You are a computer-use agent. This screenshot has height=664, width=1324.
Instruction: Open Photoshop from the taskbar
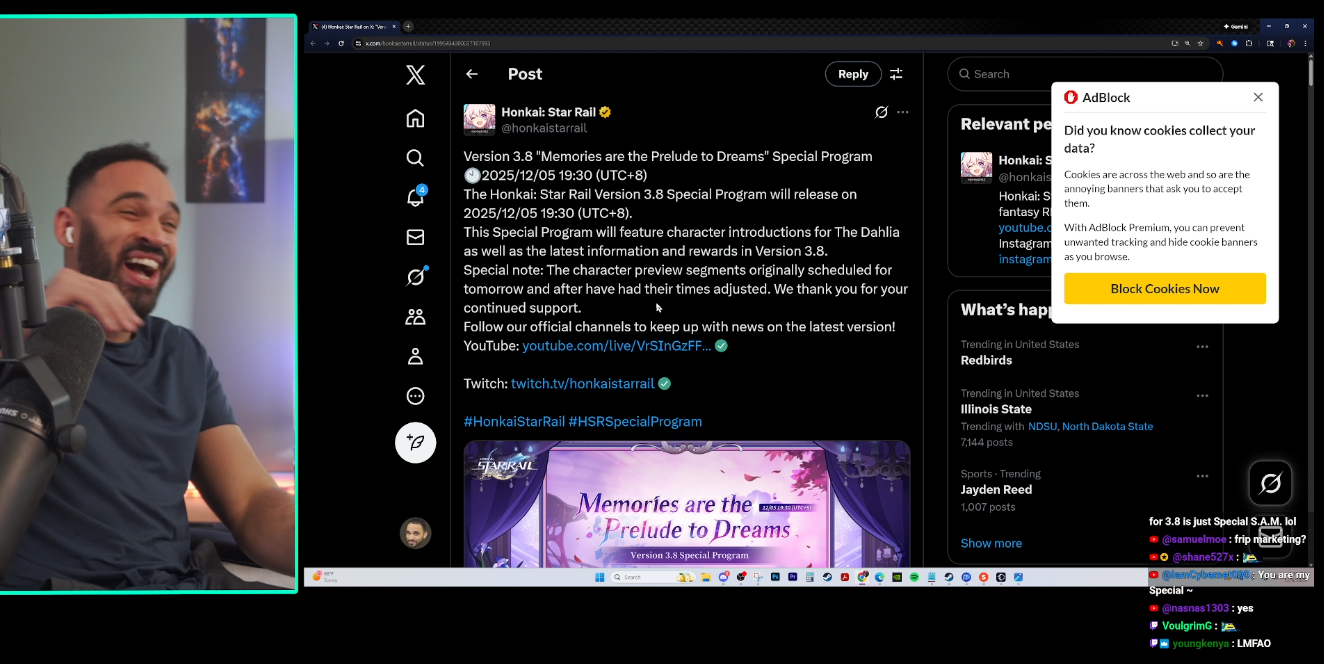pyautogui.click(x=775, y=577)
